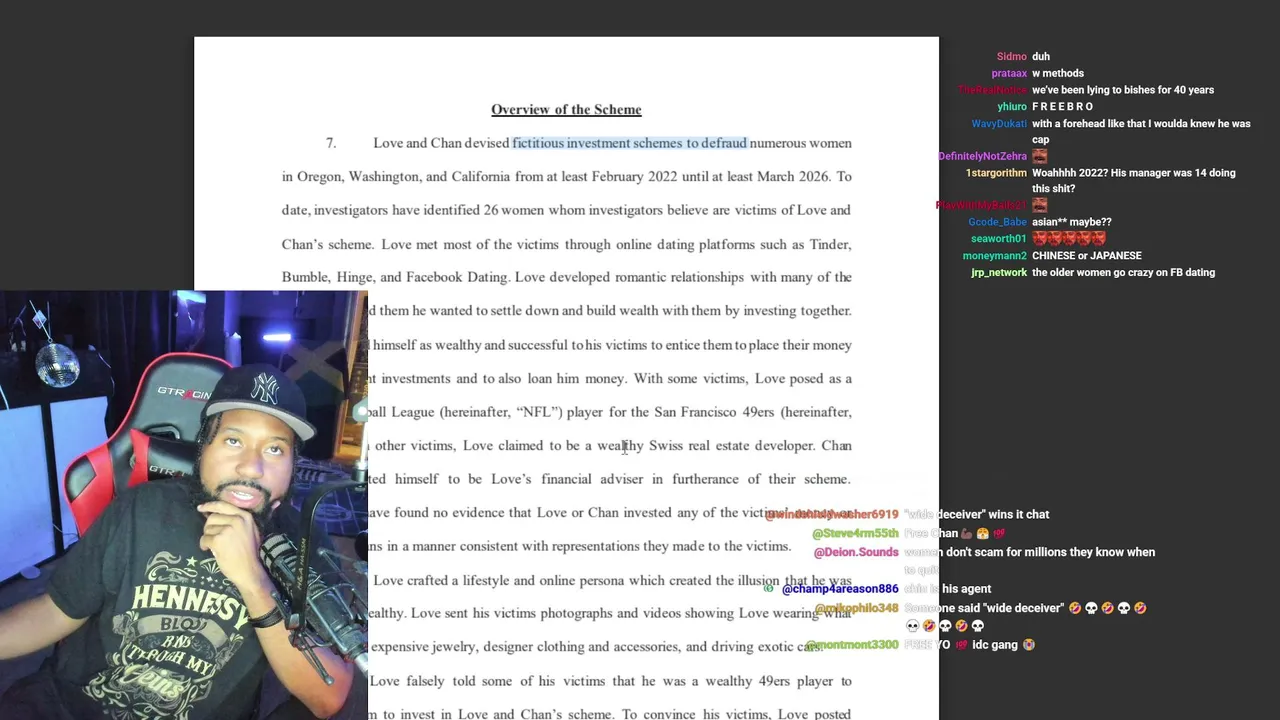Click chat username "seaworth01"
This screenshot has height=720, width=1280.
998,239
